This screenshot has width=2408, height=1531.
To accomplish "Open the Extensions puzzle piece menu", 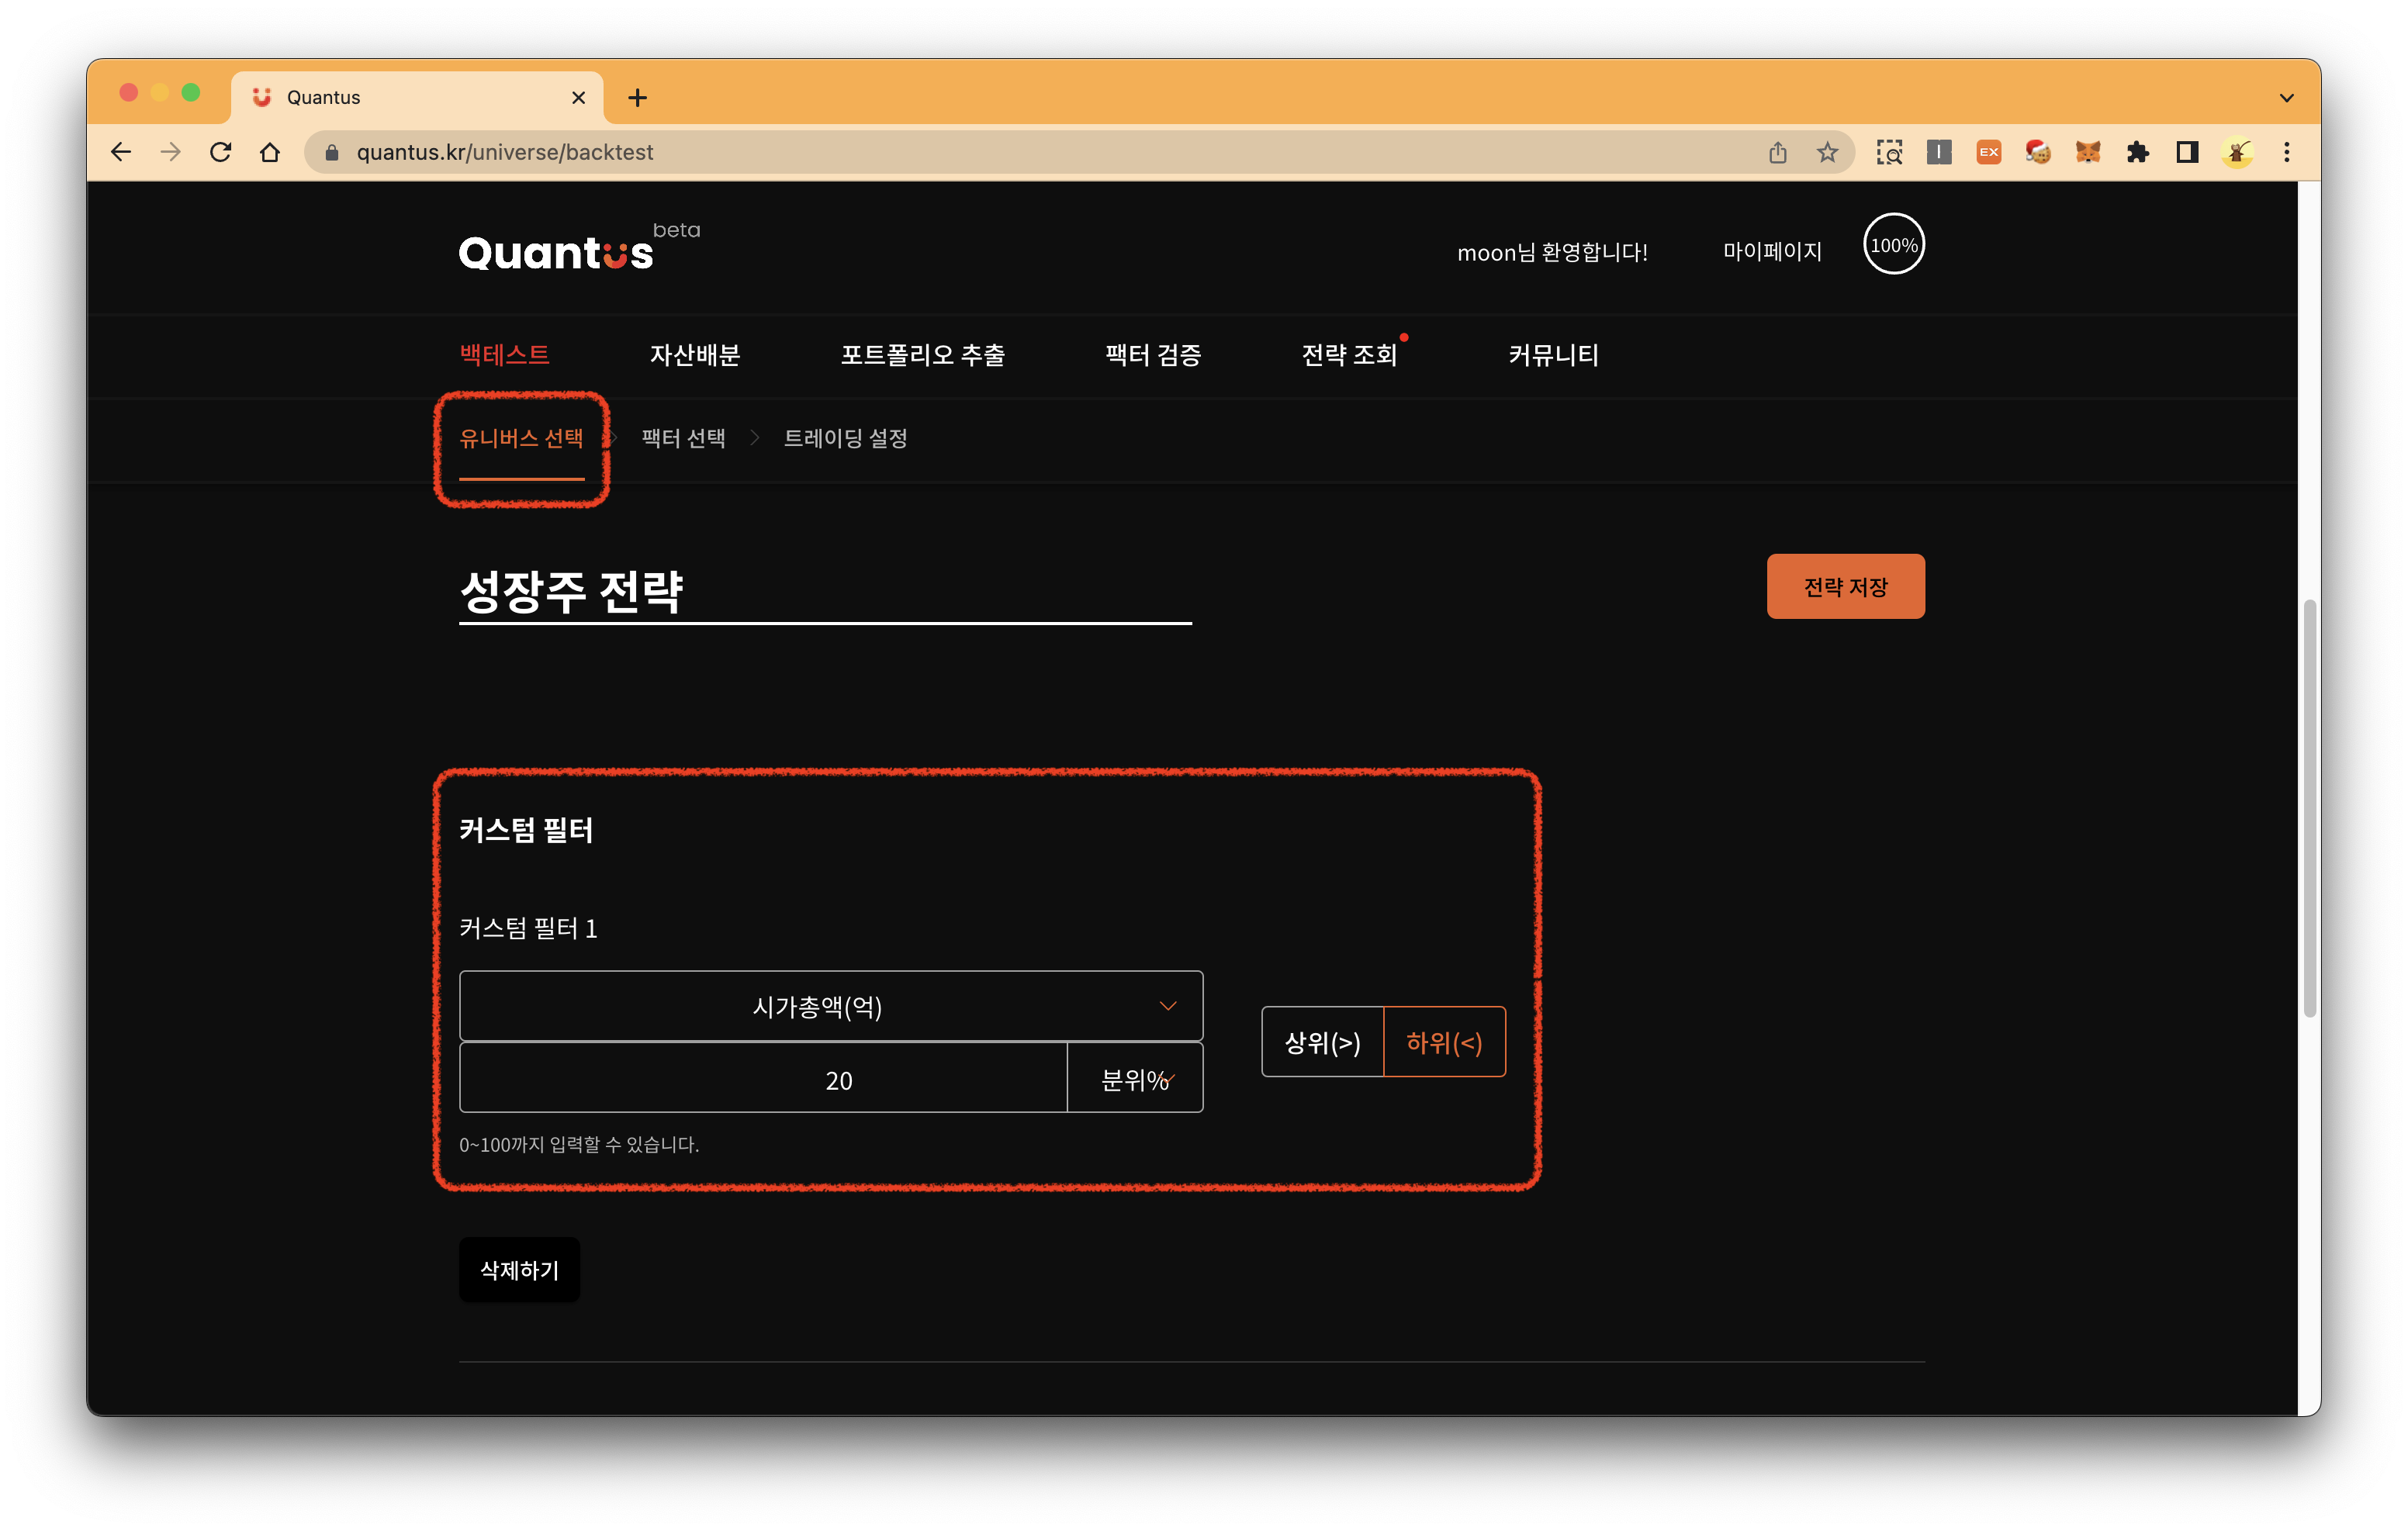I will pyautogui.click(x=2137, y=152).
